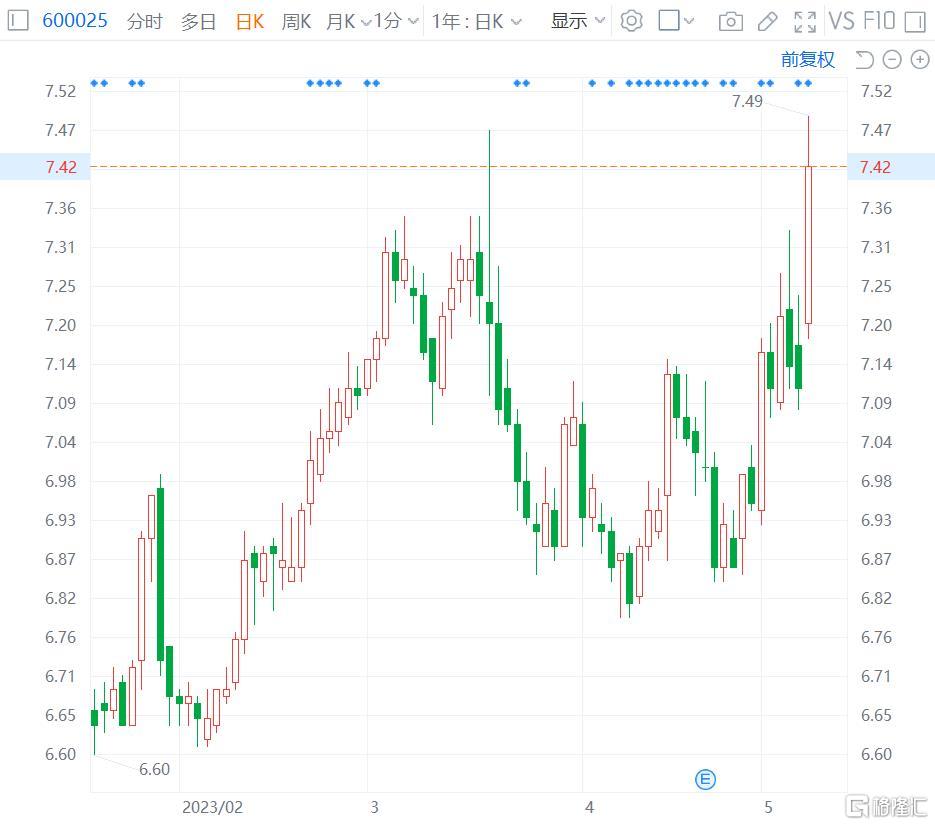The image size is (935, 826).
Task: Select the 周K weekly candlestick tab
Action: tap(296, 21)
